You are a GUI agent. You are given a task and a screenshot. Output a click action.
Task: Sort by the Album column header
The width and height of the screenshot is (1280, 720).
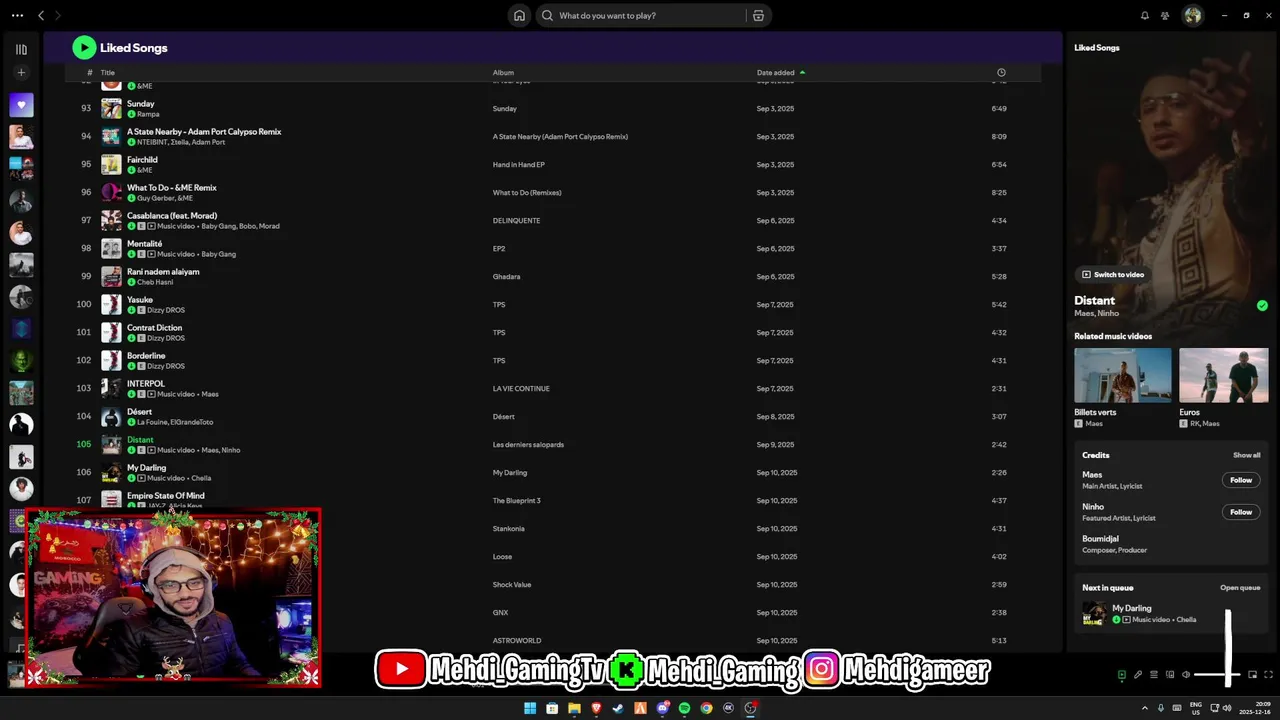click(503, 73)
